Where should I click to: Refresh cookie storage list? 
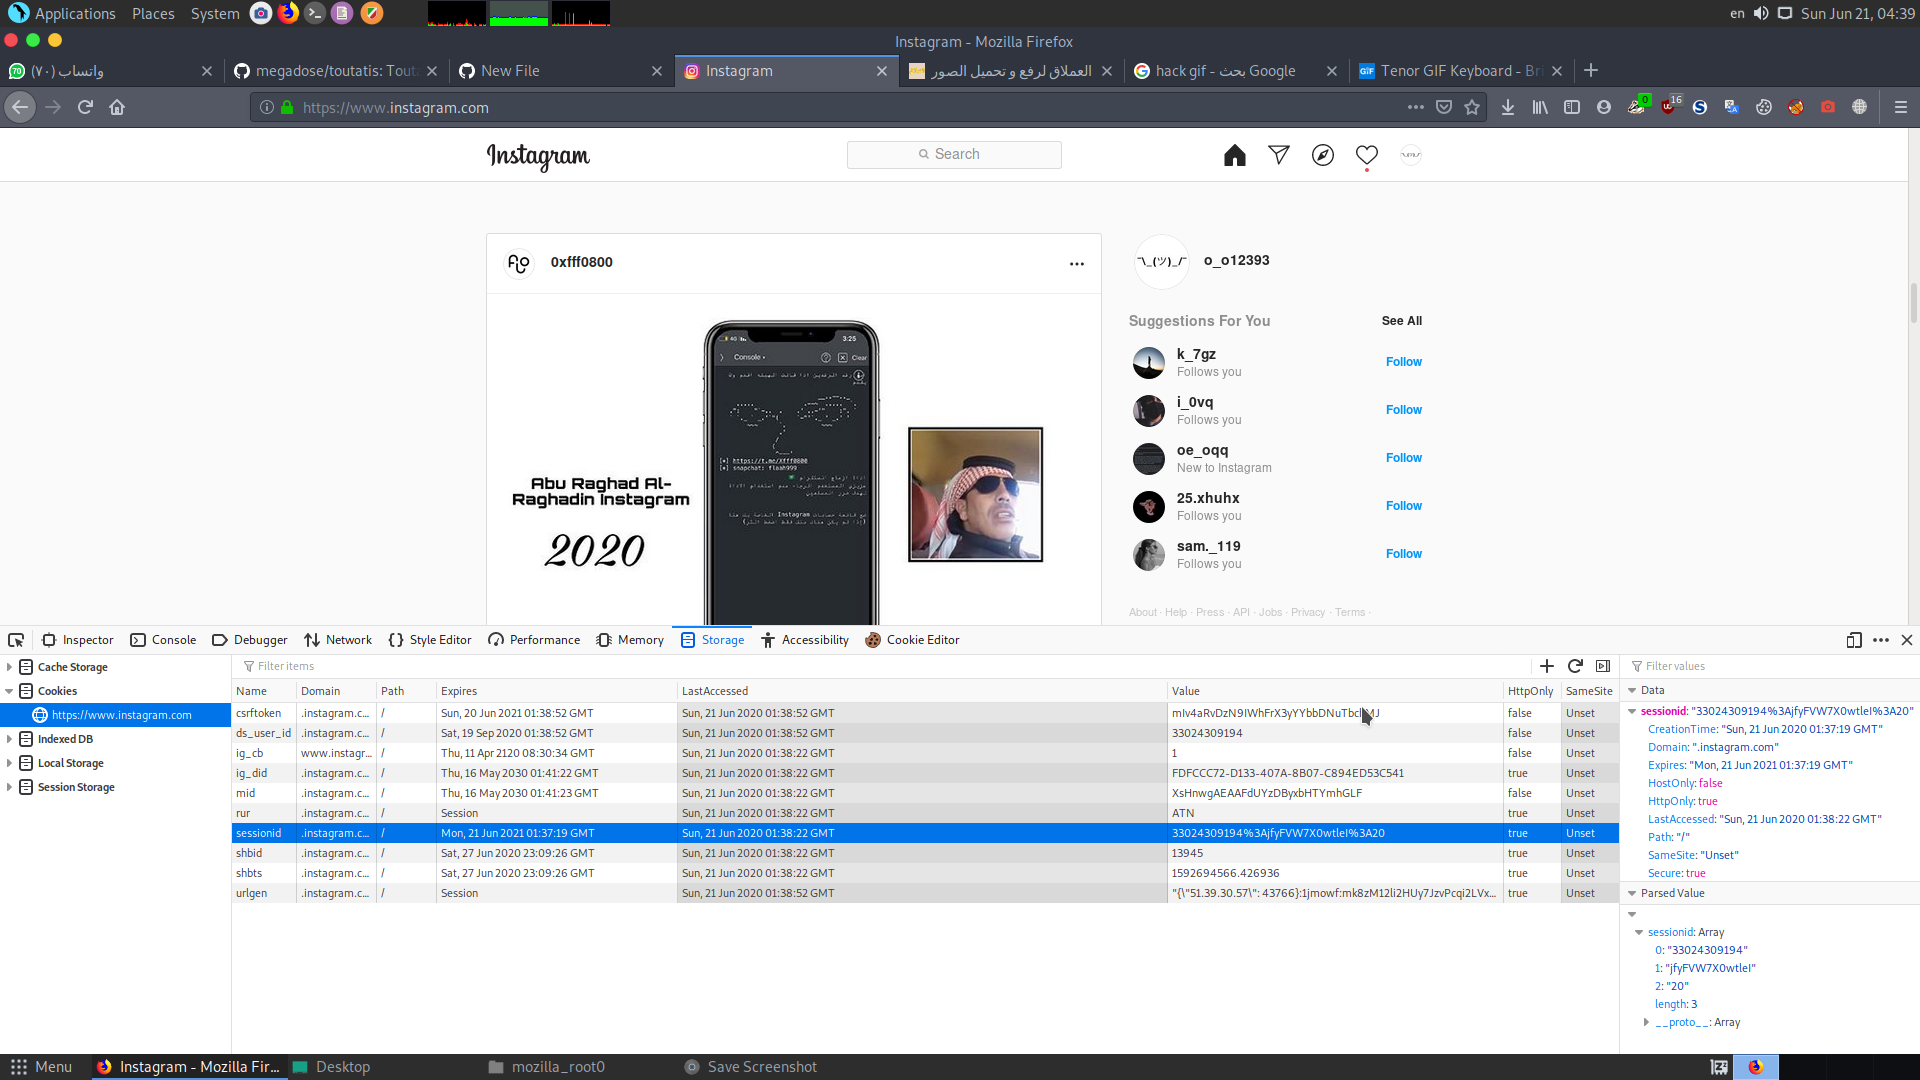(x=1575, y=666)
